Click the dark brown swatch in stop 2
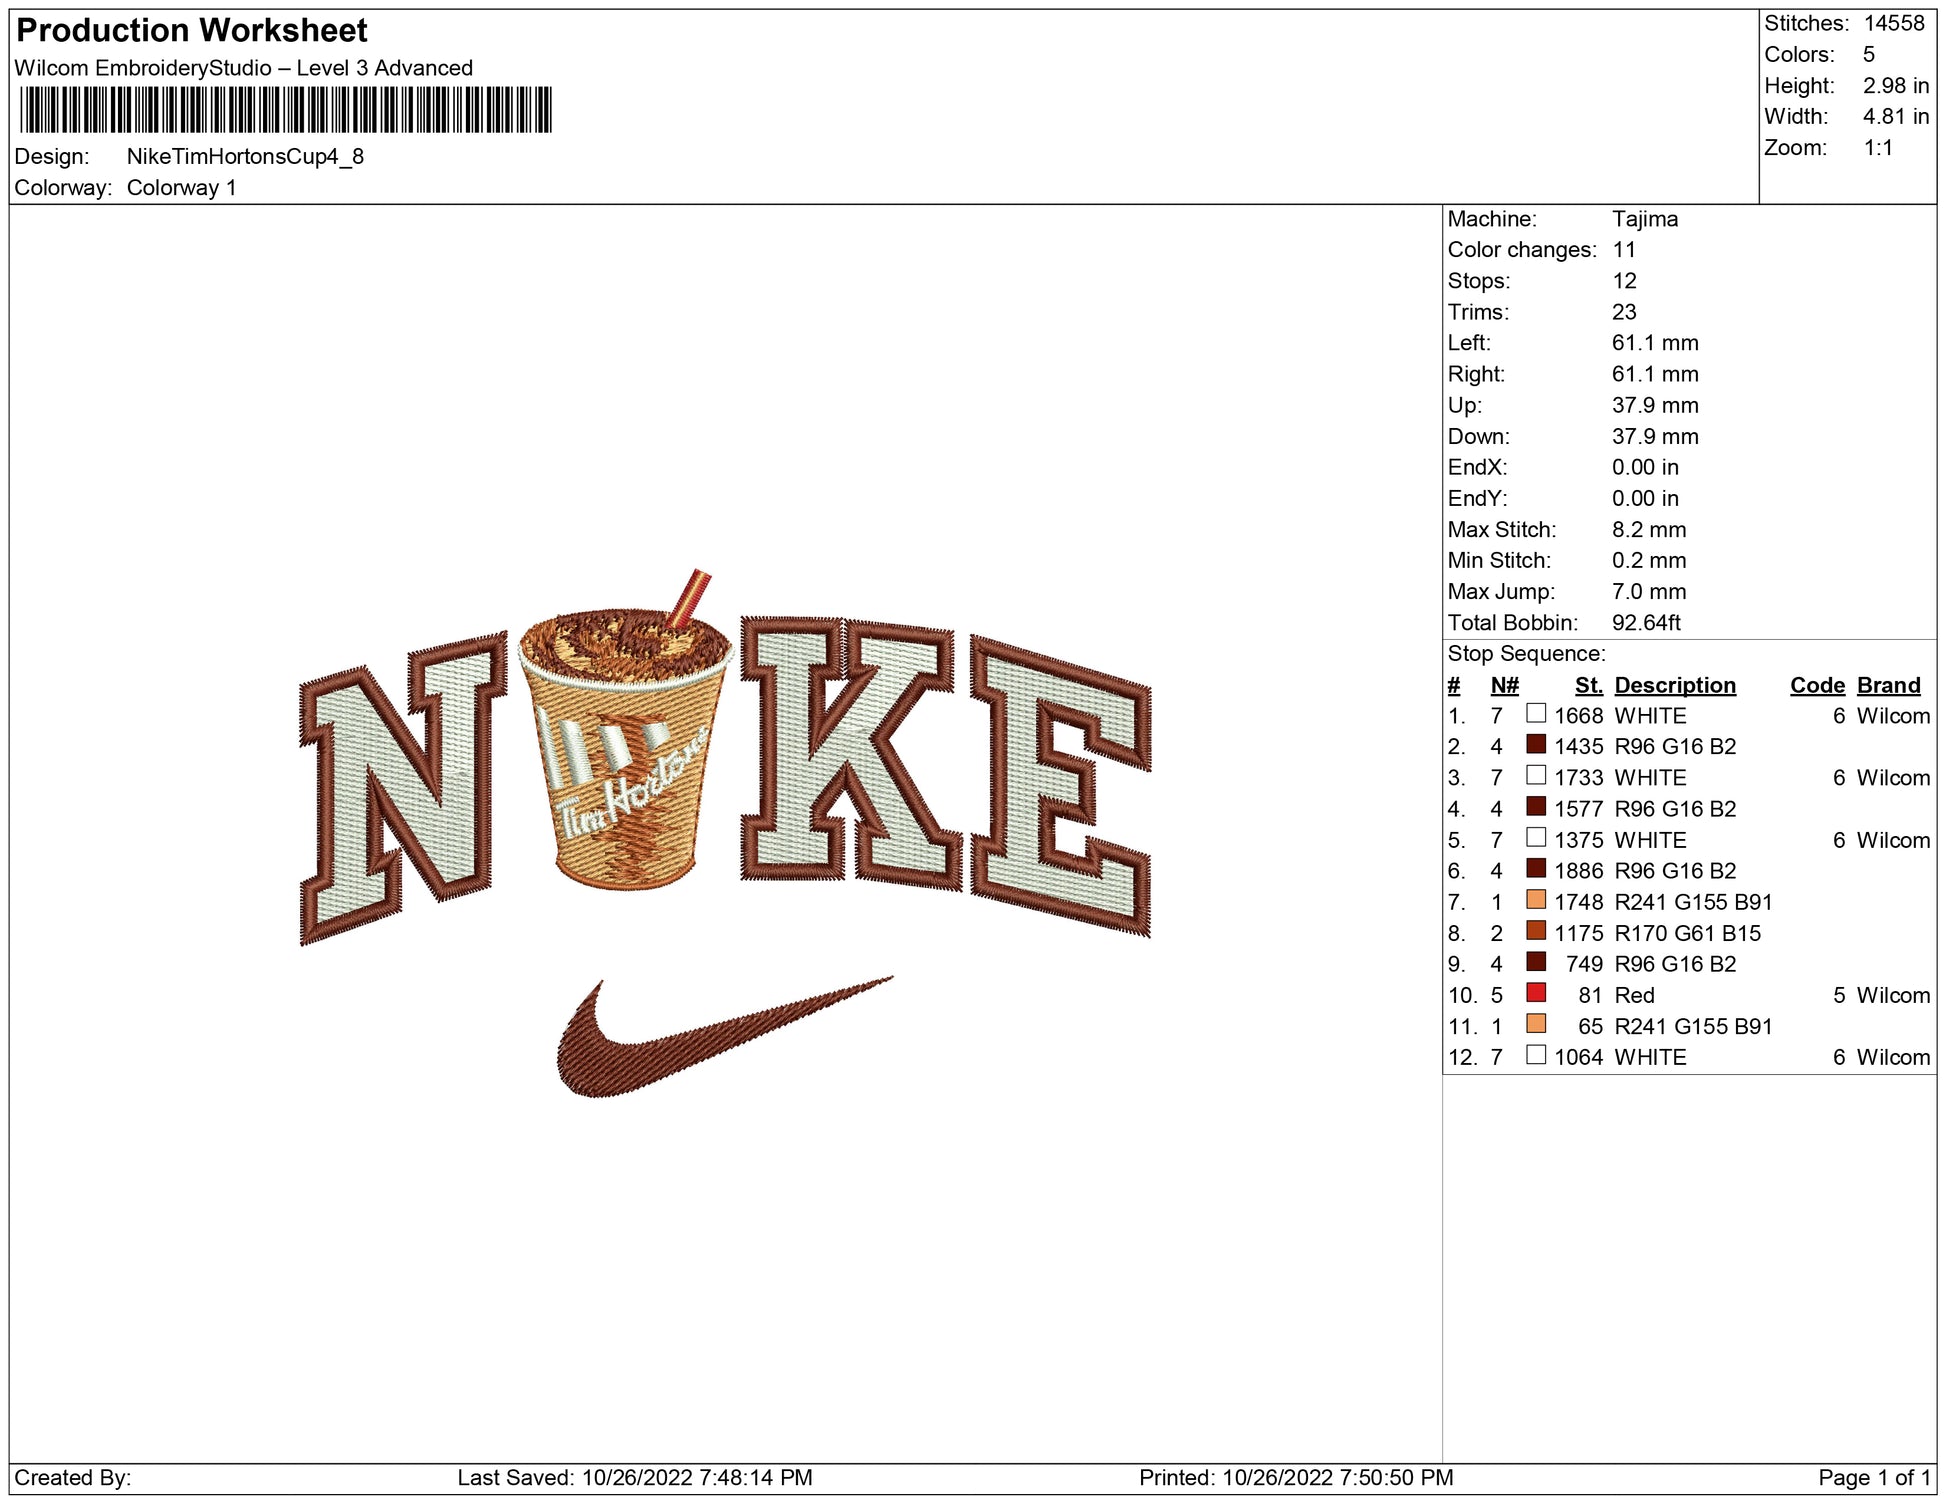The height and width of the screenshot is (1497, 1946). pyautogui.click(x=1536, y=745)
